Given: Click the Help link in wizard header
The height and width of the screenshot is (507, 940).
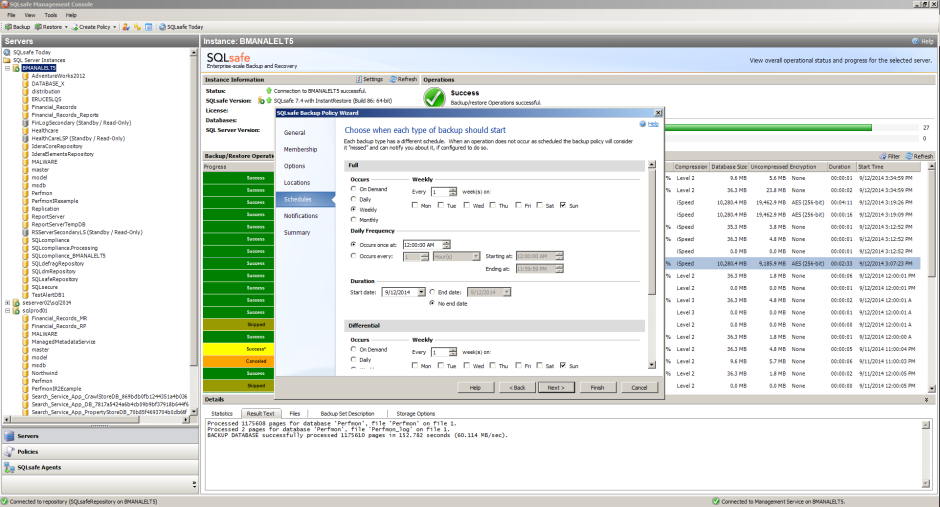Looking at the screenshot, I should pyautogui.click(x=653, y=124).
